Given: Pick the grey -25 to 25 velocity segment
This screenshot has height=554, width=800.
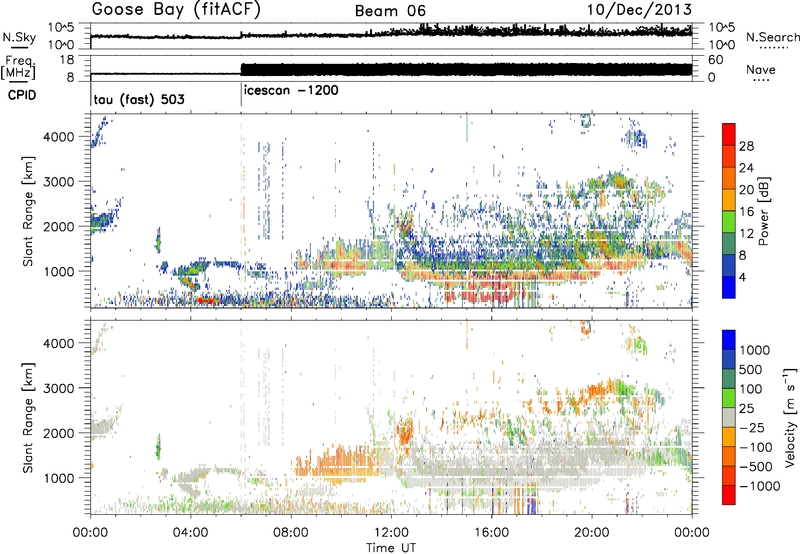Looking at the screenshot, I should pyautogui.click(x=729, y=417).
